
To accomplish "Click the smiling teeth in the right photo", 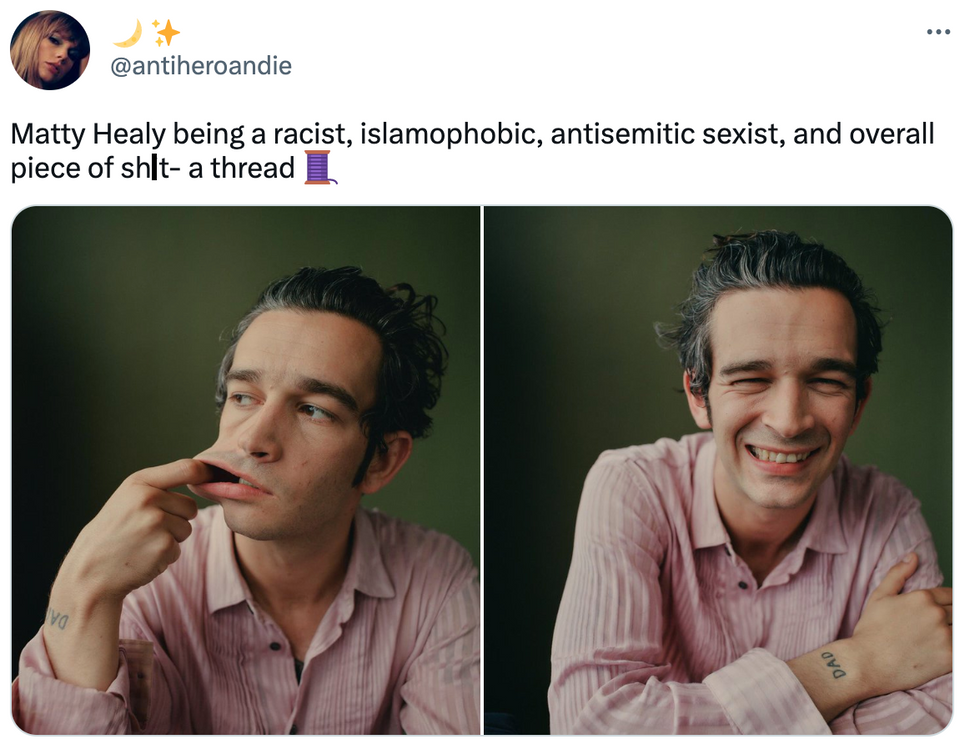I will coord(779,455).
